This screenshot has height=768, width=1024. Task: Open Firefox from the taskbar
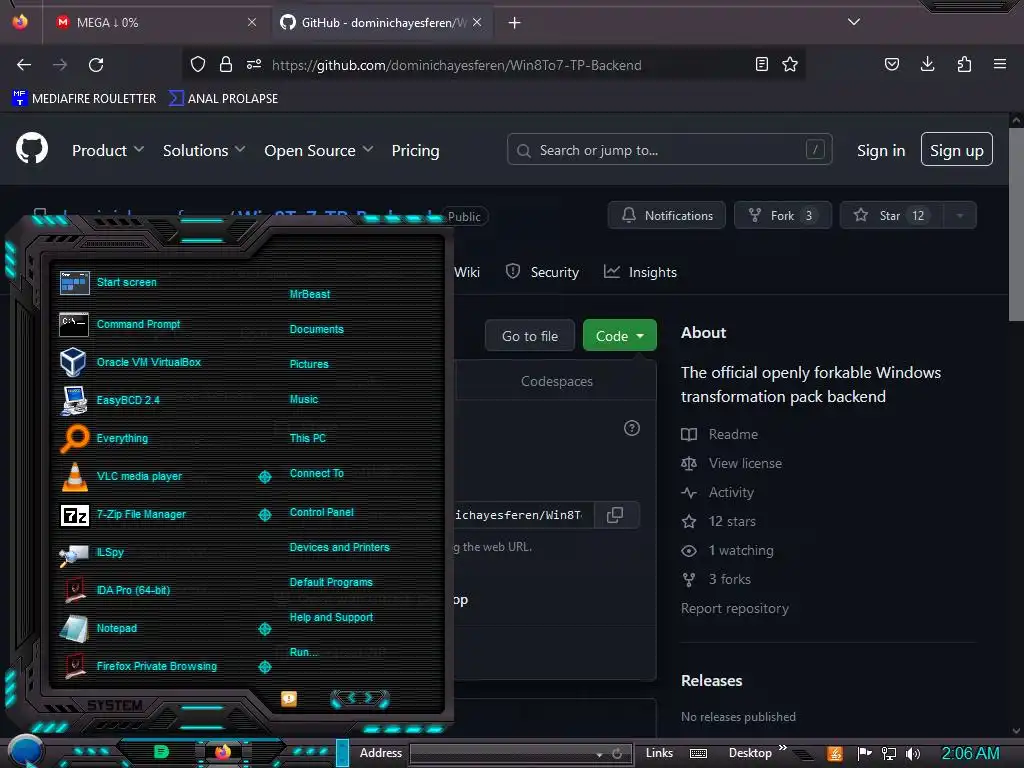click(x=223, y=752)
